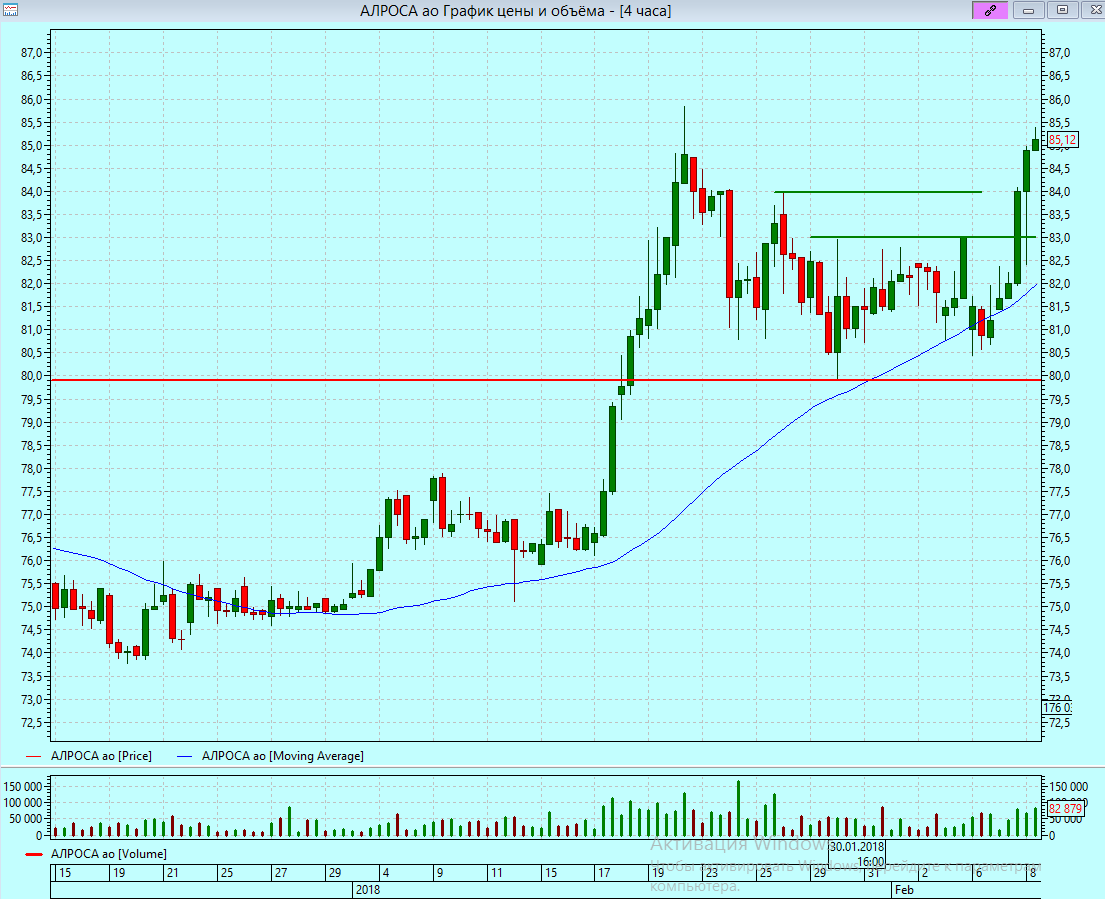
Task: Click the 78,0 value on the left price axis
Action: click(32, 469)
